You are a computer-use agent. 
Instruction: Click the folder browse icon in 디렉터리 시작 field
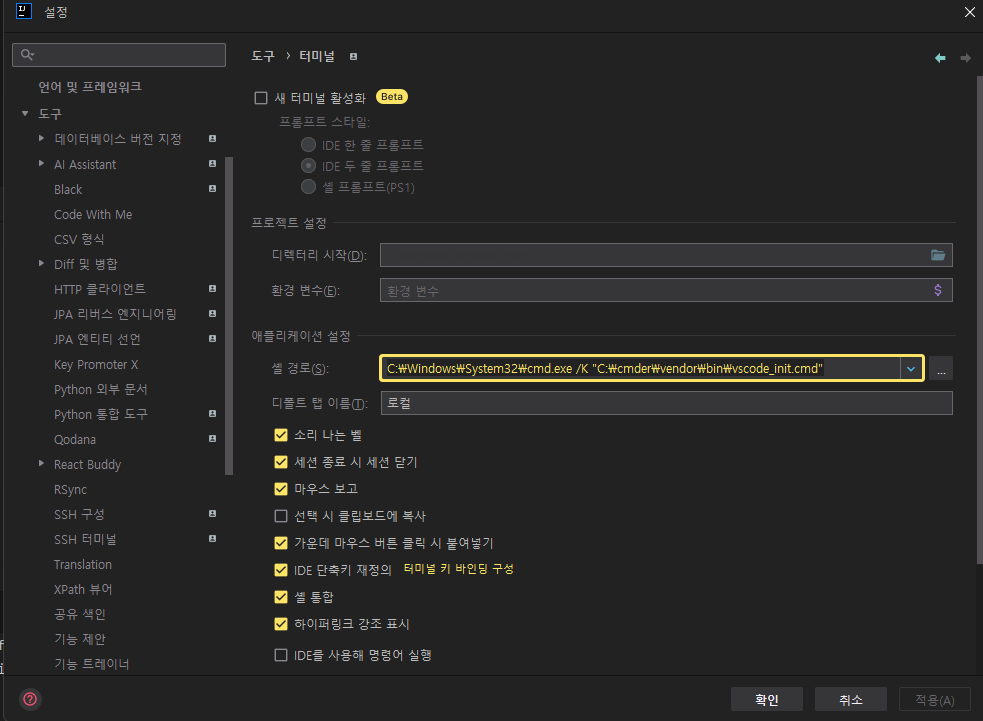point(938,255)
